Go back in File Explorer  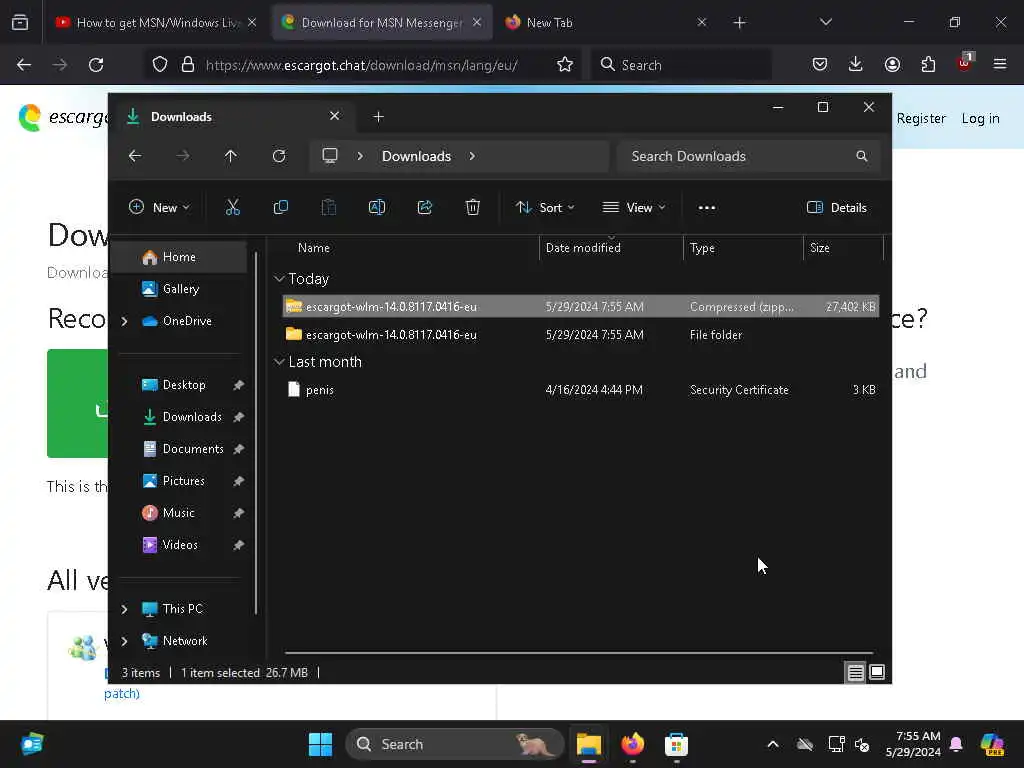pyautogui.click(x=135, y=156)
